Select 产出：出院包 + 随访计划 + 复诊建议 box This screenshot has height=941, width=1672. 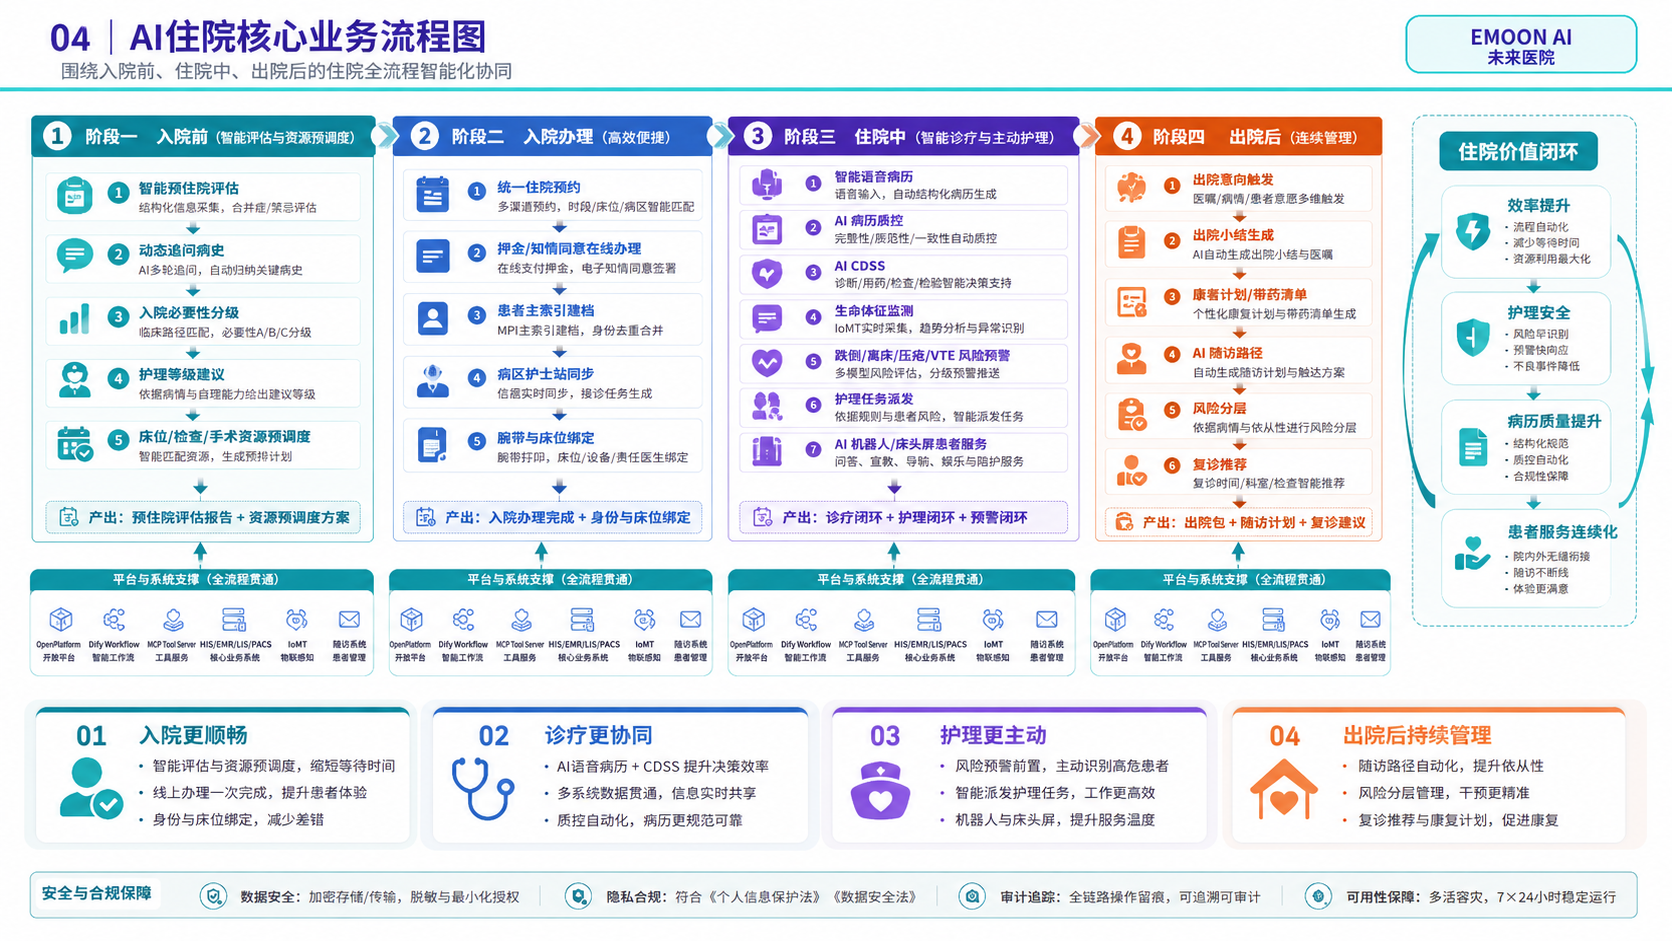tap(1239, 522)
